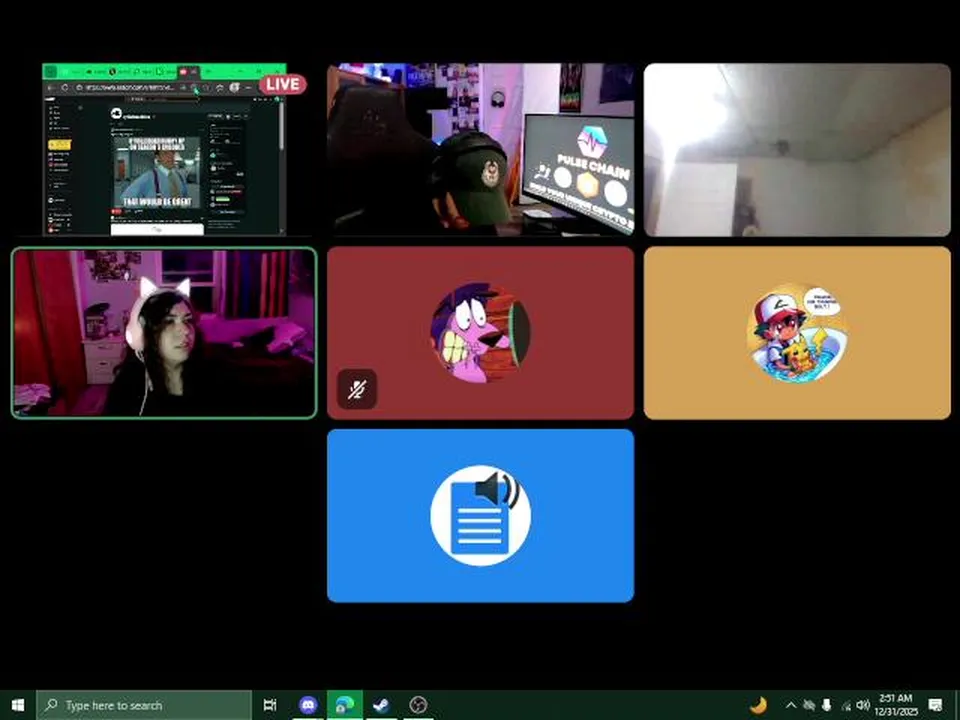This screenshot has width=960, height=720.
Task: Open the Pulse Chain monitor webcam tile
Action: (481, 149)
